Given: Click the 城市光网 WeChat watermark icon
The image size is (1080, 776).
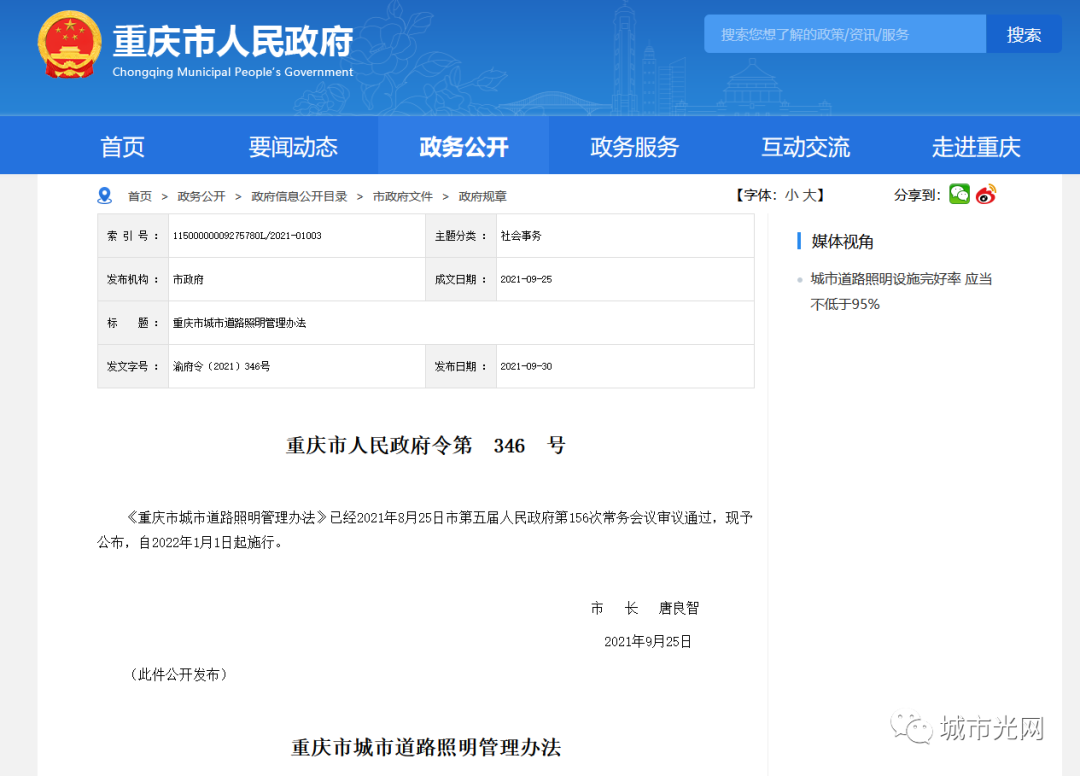Looking at the screenshot, I should 913,728.
